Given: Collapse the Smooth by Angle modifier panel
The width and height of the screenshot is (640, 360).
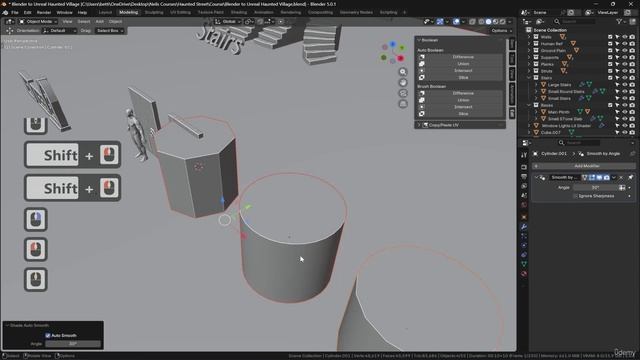Looking at the screenshot, I should click(537, 178).
